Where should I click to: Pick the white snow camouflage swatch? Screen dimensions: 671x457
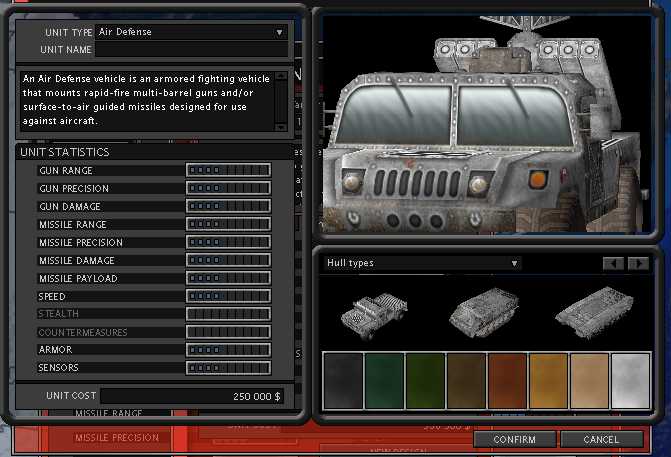[x=630, y=381]
